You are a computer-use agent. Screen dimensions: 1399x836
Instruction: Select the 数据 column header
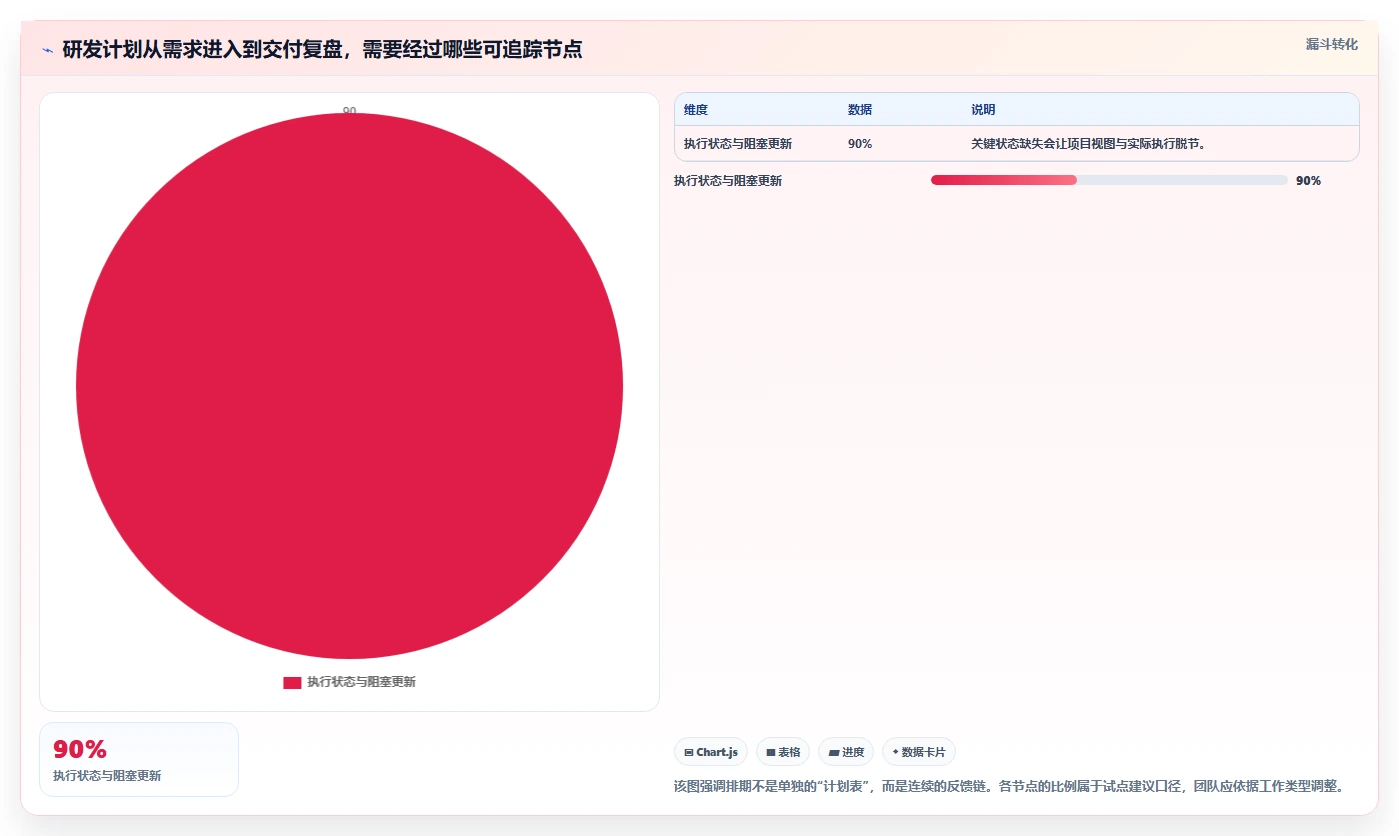pos(860,110)
